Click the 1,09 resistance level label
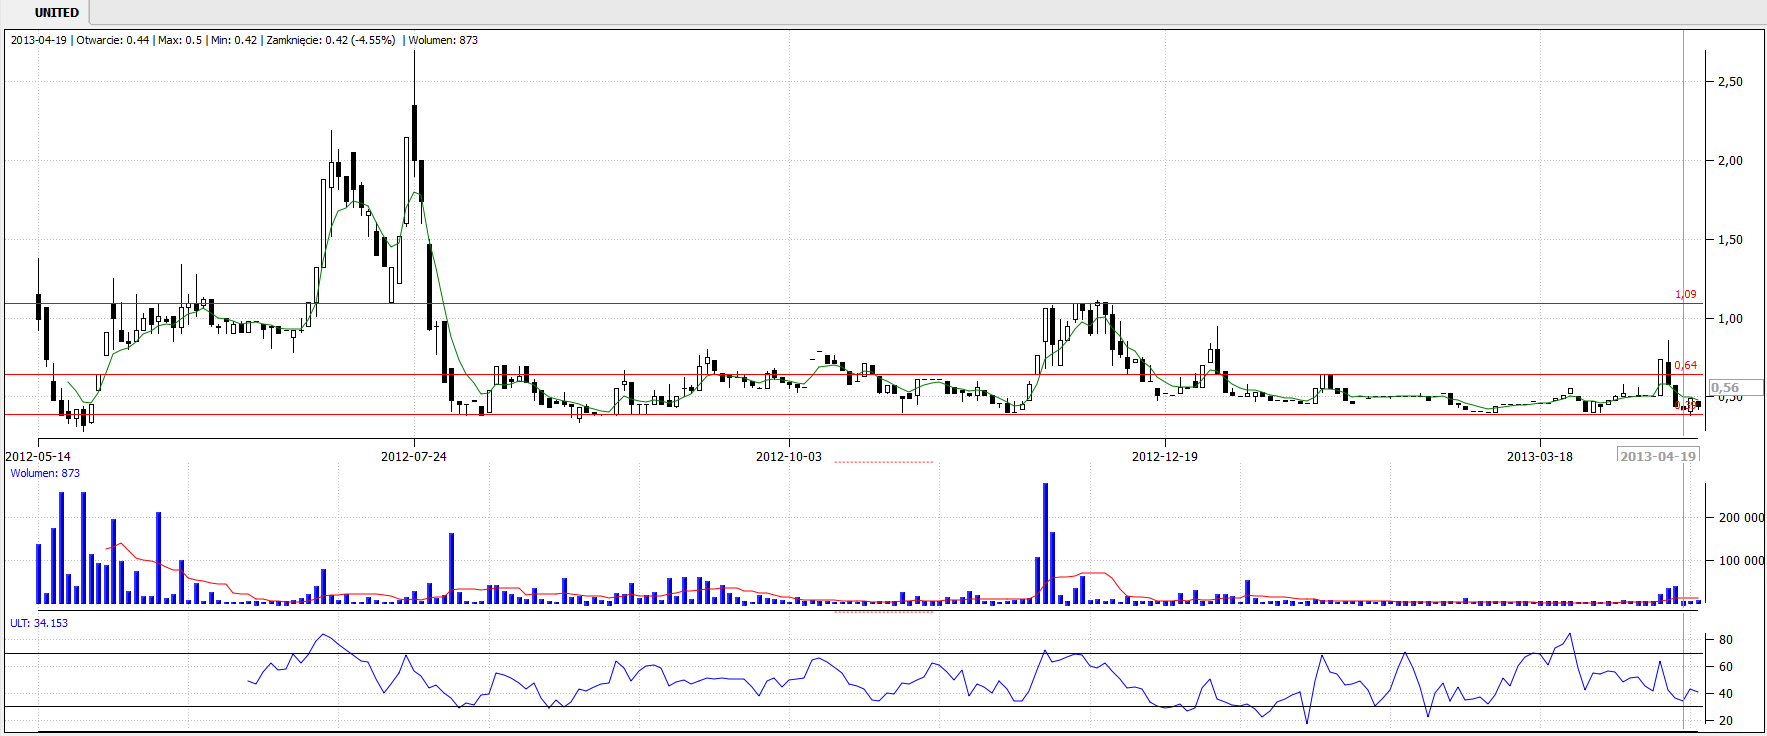The height and width of the screenshot is (736, 1767). coord(1685,295)
